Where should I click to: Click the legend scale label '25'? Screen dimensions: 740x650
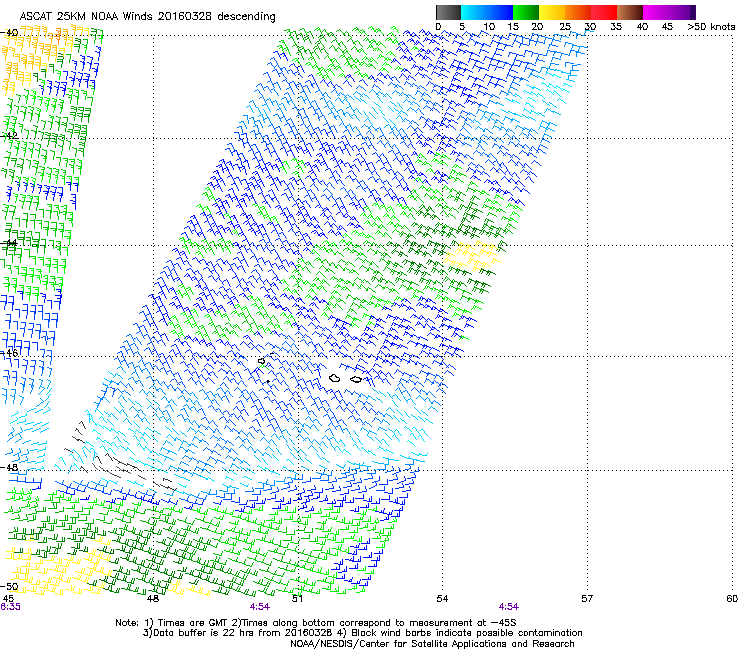pos(565,27)
